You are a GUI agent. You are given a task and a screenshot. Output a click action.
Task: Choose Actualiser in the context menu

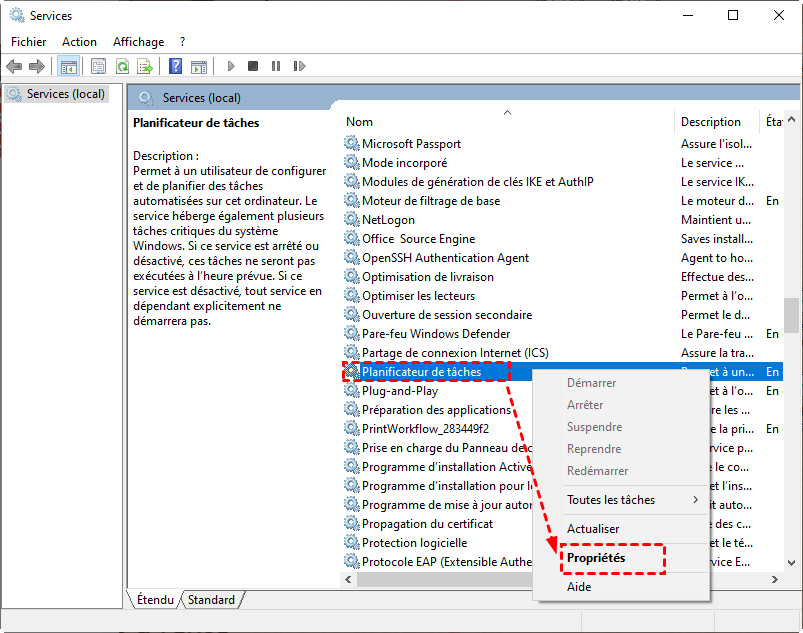coord(593,529)
